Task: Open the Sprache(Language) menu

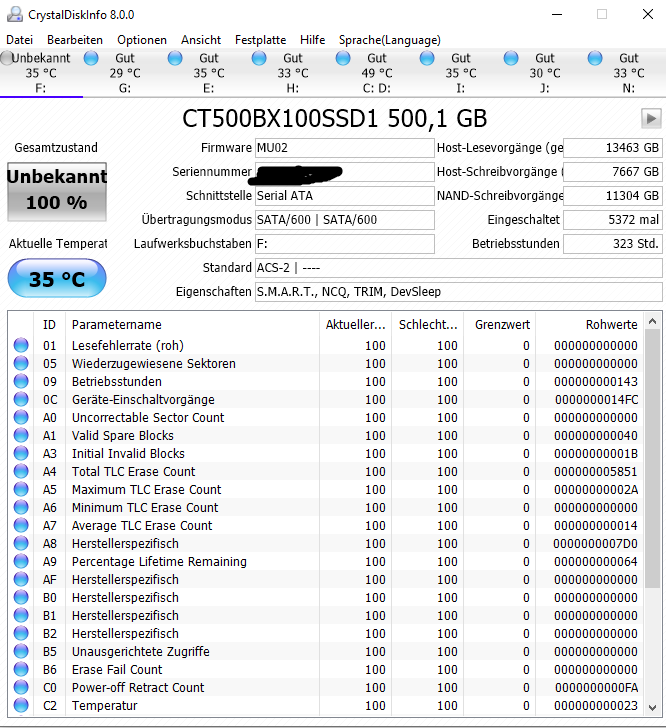Action: 390,40
